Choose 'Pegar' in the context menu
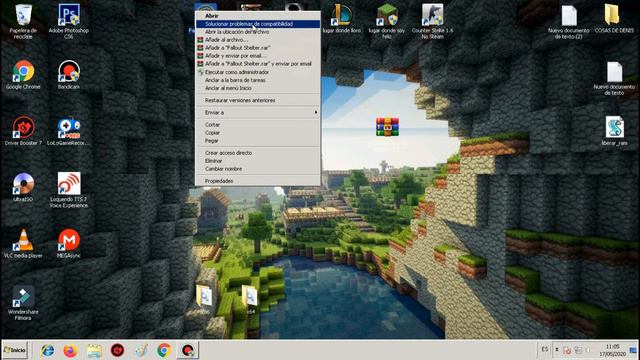Image resolution: width=640 pixels, height=360 pixels. 258,141
